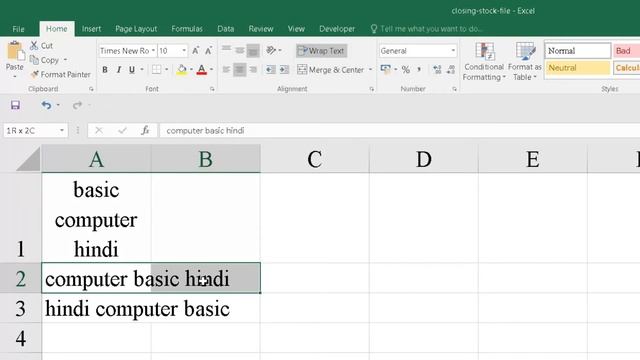Open the Merge & Center dropdown arrow

pyautogui.click(x=370, y=70)
